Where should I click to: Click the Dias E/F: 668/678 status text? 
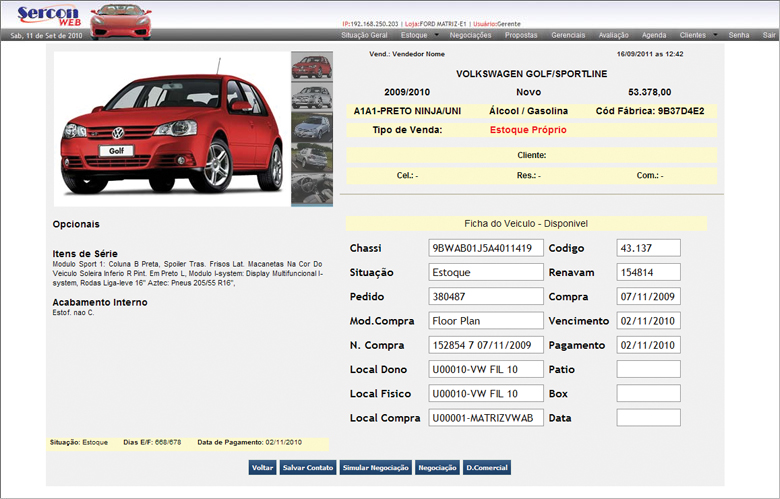click(152, 442)
